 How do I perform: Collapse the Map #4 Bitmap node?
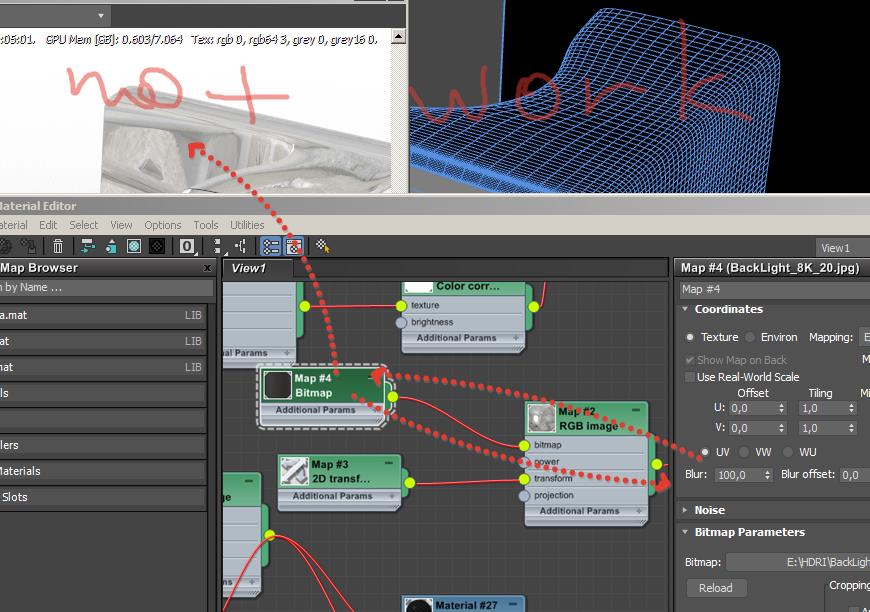[x=372, y=377]
